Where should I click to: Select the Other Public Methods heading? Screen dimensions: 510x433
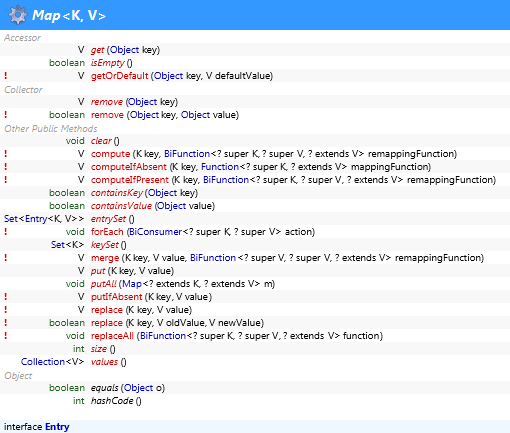coord(51,129)
